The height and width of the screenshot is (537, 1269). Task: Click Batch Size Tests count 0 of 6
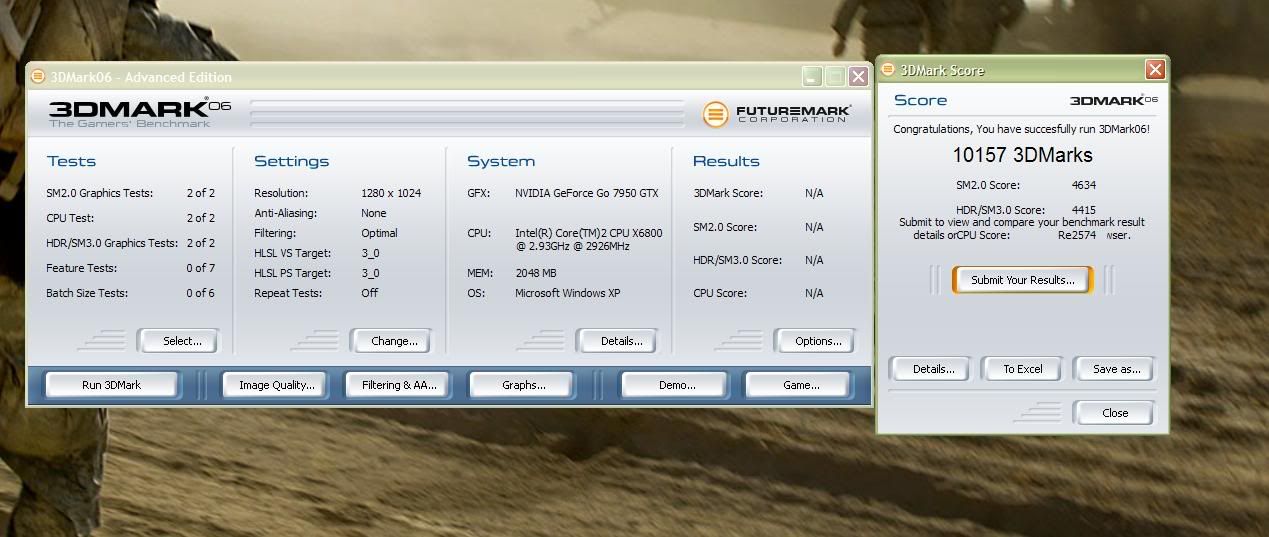coord(200,293)
